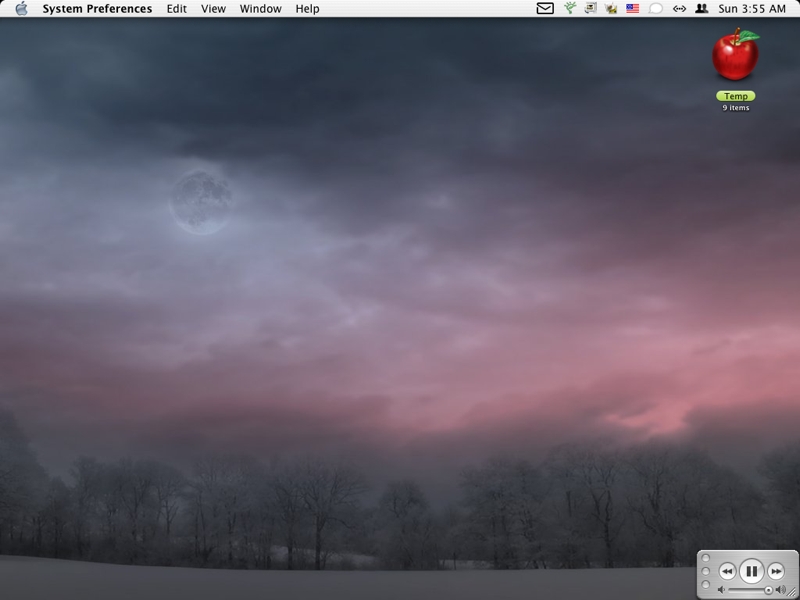Image resolution: width=800 pixels, height=600 pixels.
Task: Expand the Window menu
Action: (260, 9)
